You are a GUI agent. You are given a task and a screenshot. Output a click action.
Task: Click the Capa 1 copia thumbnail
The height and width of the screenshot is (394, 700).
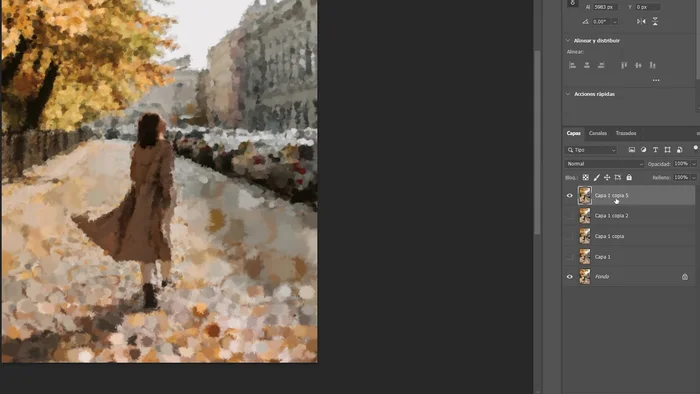click(585, 236)
